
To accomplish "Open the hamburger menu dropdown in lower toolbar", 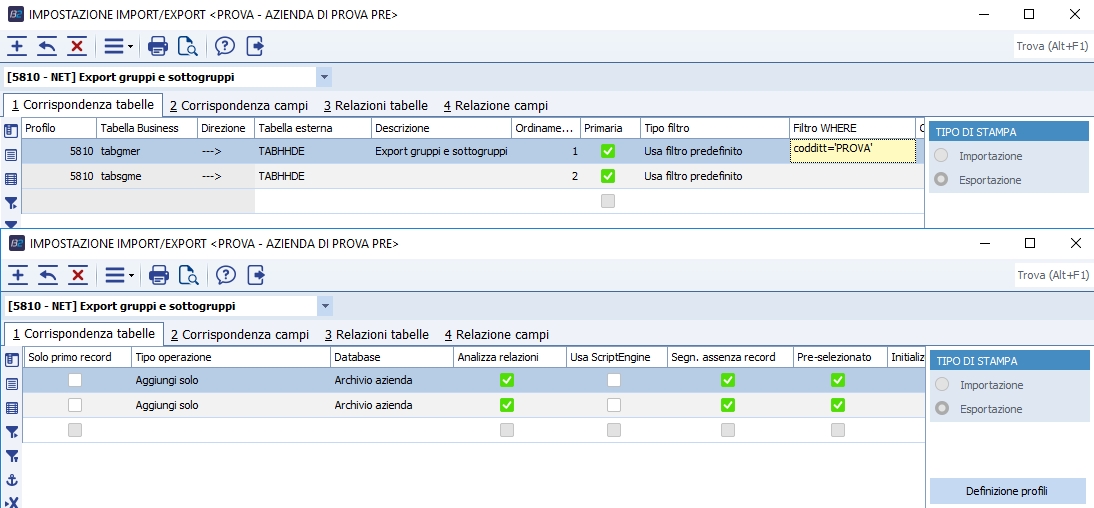I will click(118, 275).
